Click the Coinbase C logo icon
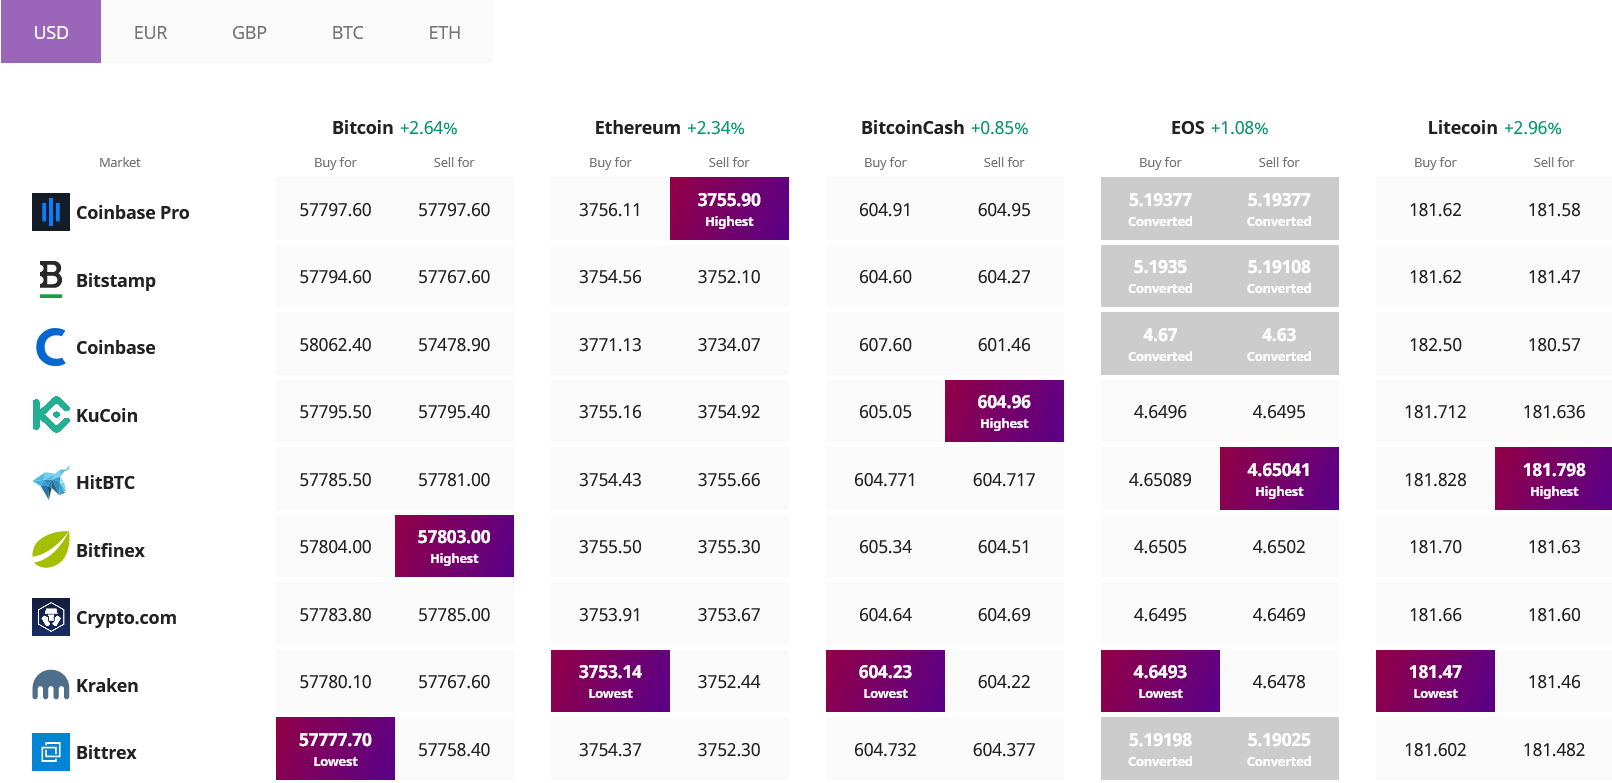The height and width of the screenshot is (783, 1612). point(51,347)
